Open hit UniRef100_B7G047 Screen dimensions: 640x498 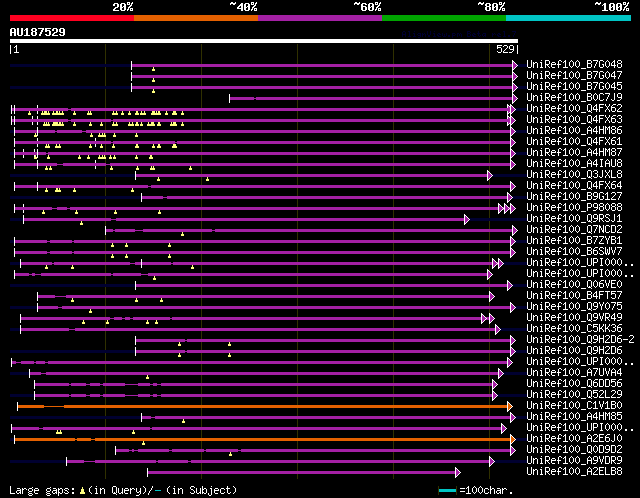point(574,76)
